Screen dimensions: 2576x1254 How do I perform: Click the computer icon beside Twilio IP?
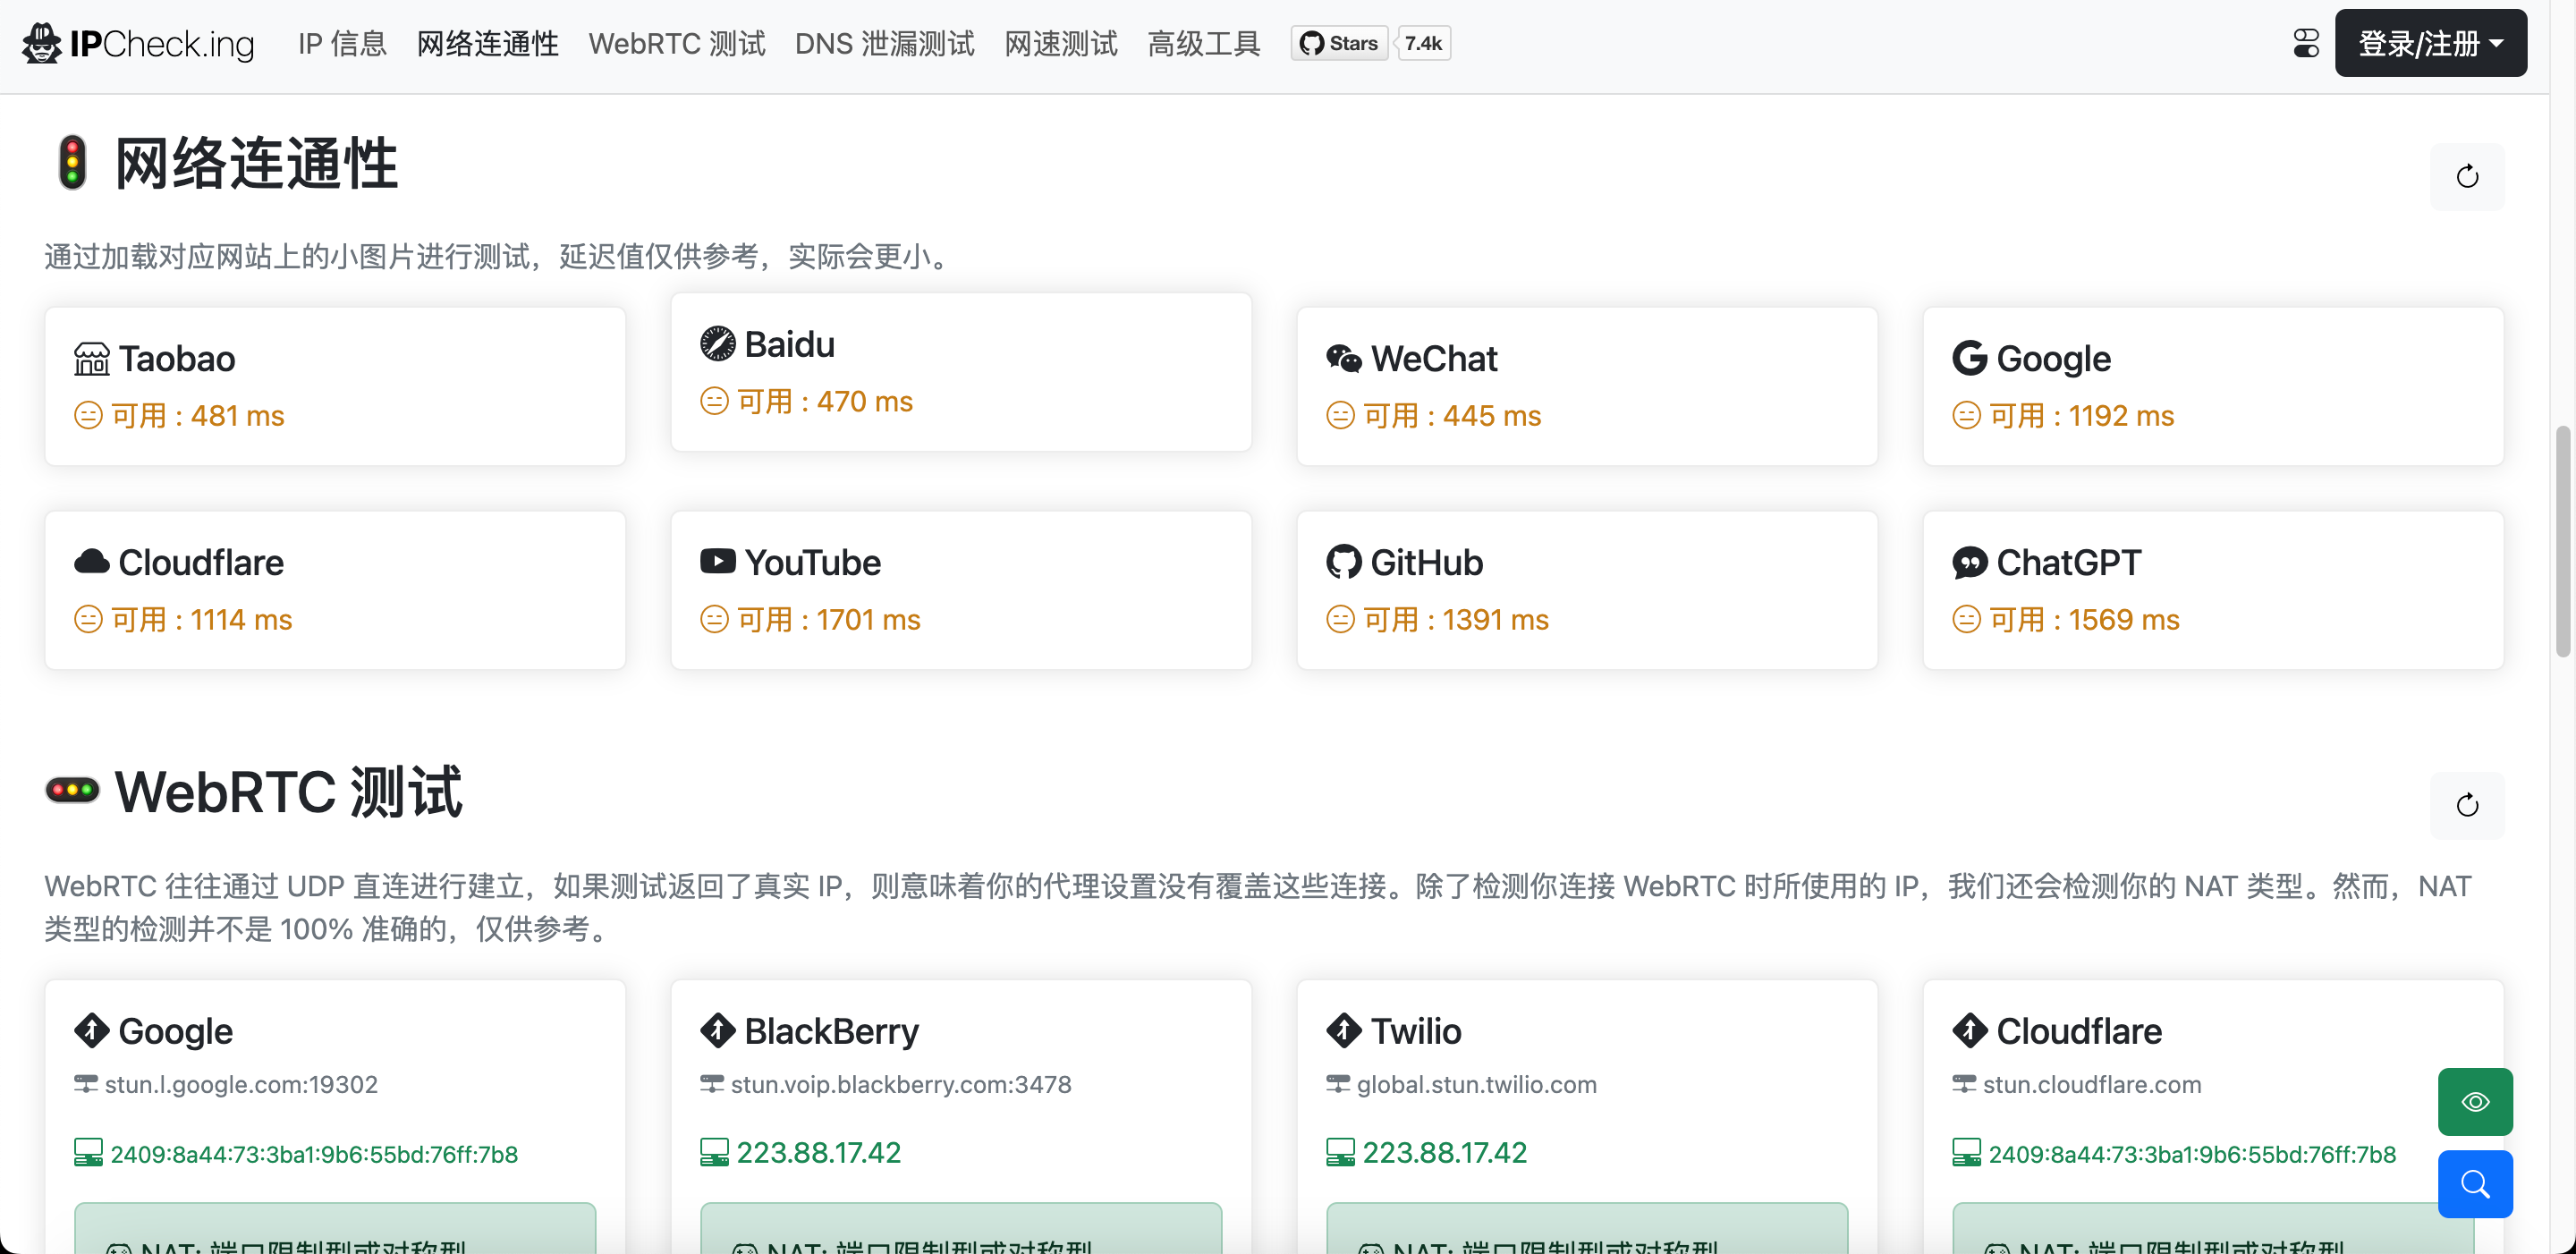[x=1340, y=1153]
